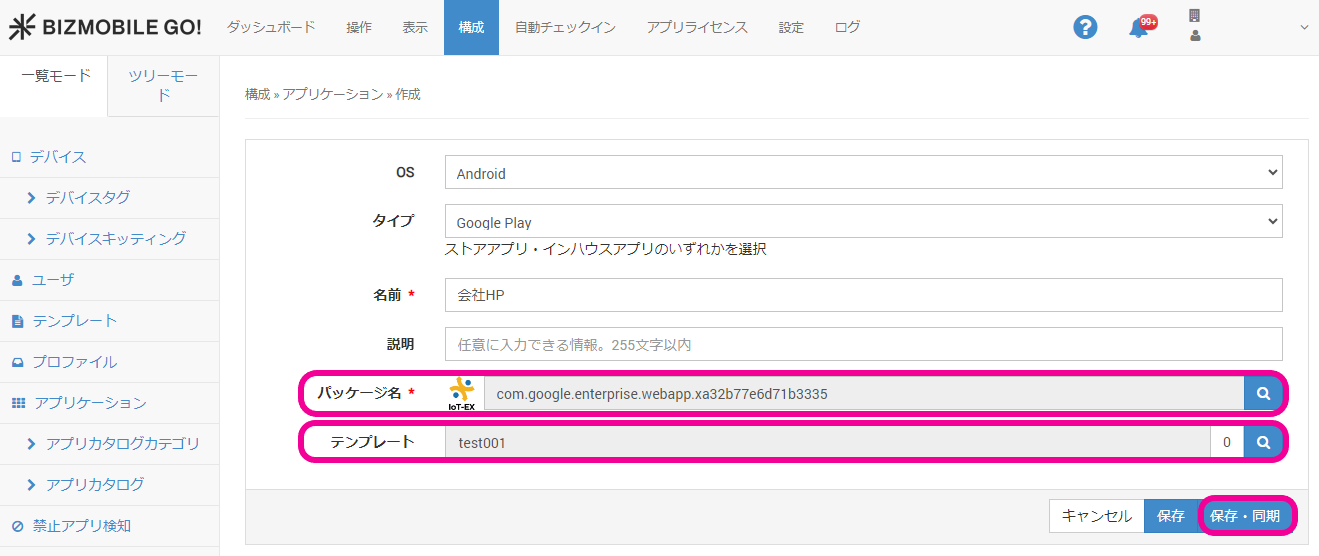Image resolution: width=1319 pixels, height=556 pixels.
Task: Open 禁止アプリ検知 in the sidebar
Action: 81,526
